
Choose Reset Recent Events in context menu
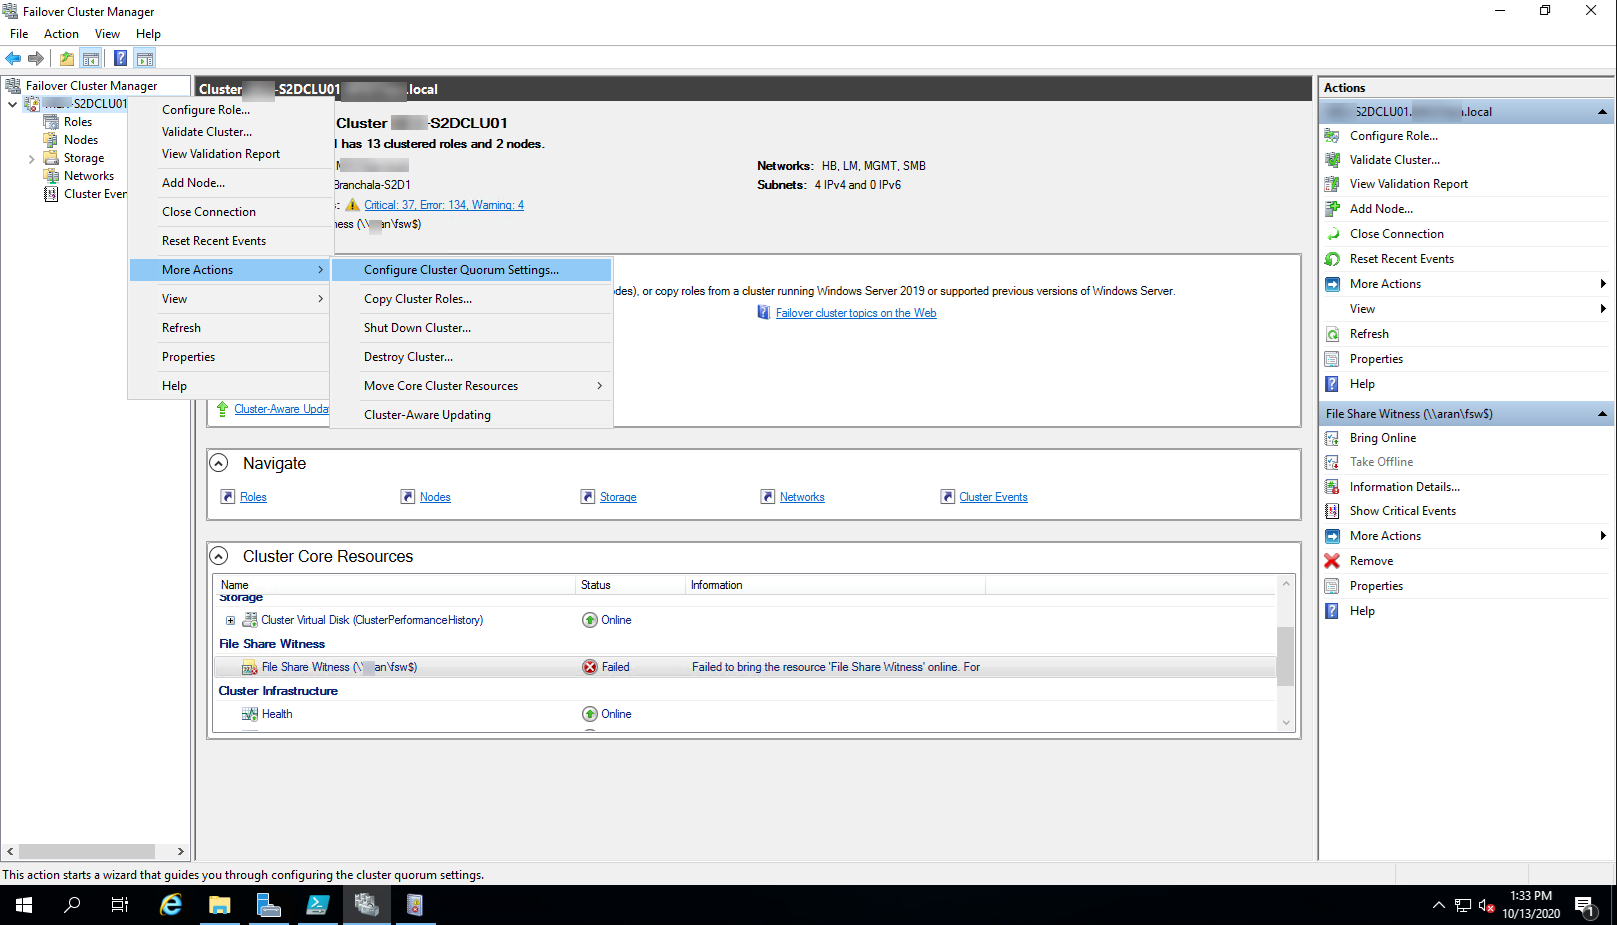tap(230, 241)
